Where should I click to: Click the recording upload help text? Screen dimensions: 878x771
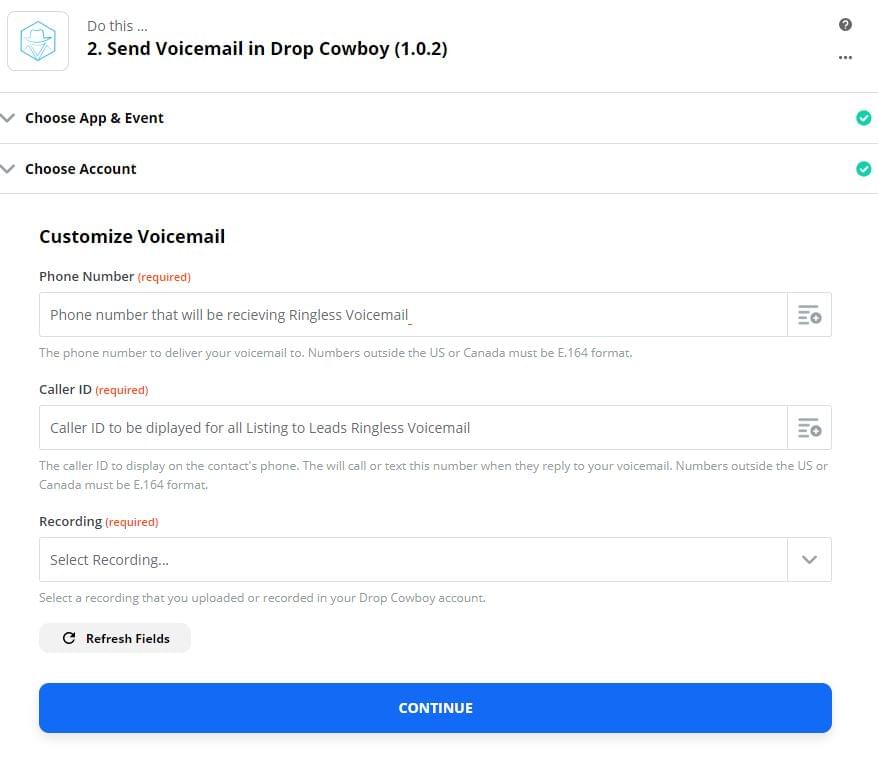[262, 598]
